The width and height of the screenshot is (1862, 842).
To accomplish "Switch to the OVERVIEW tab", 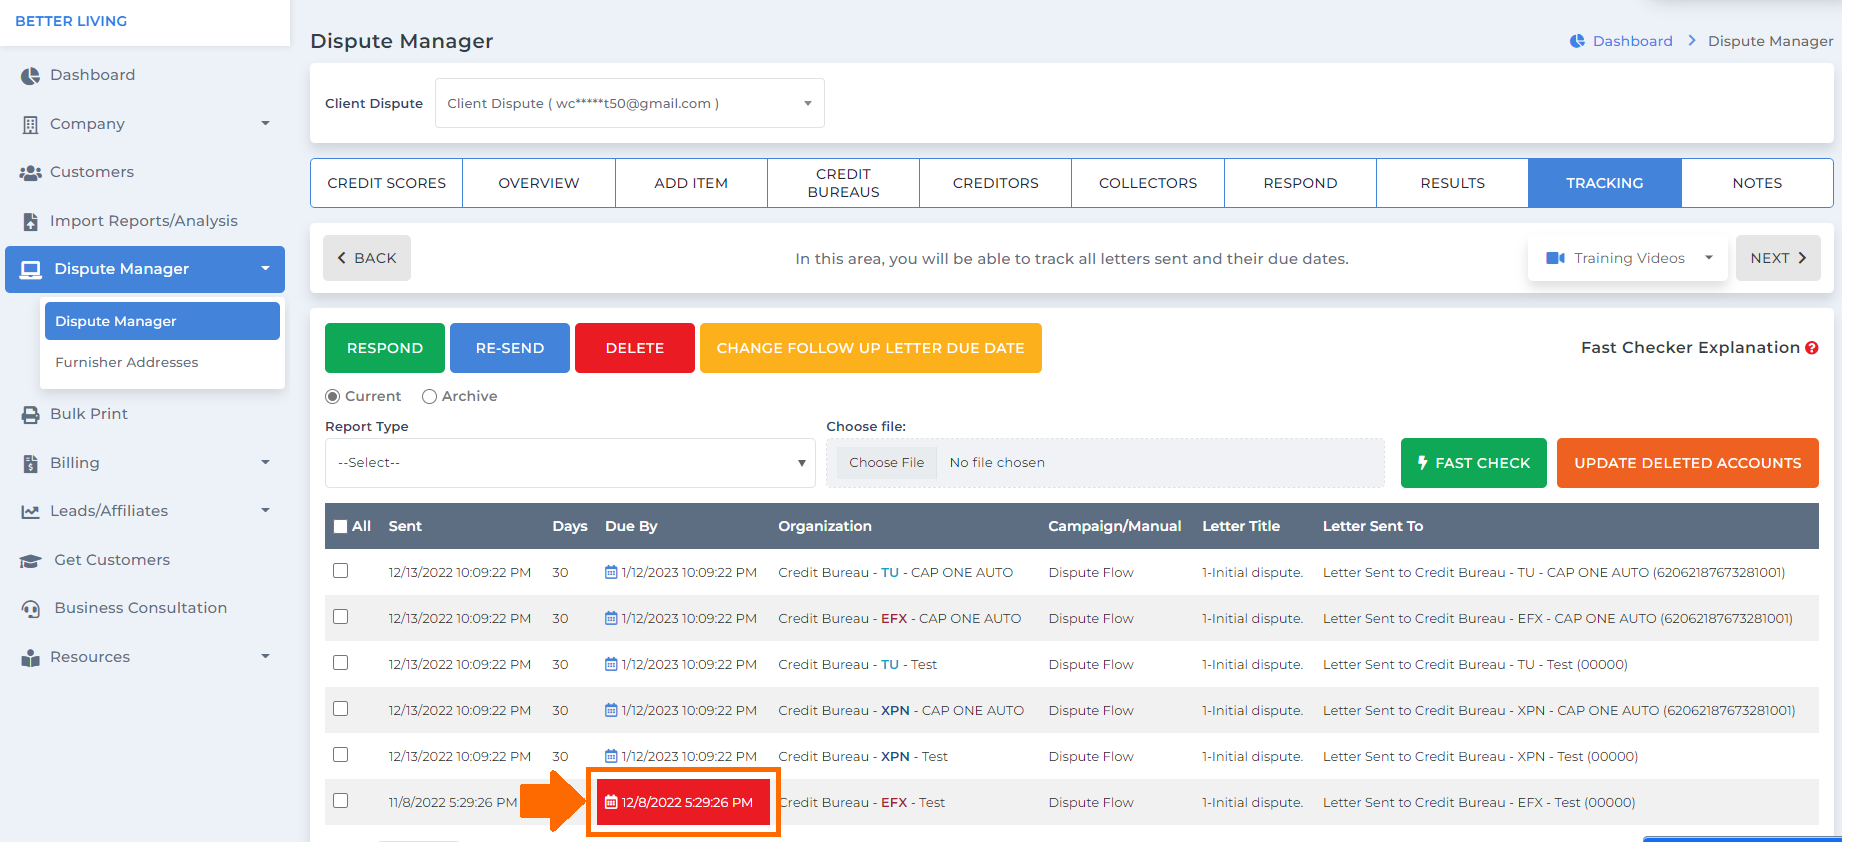I will click(539, 183).
